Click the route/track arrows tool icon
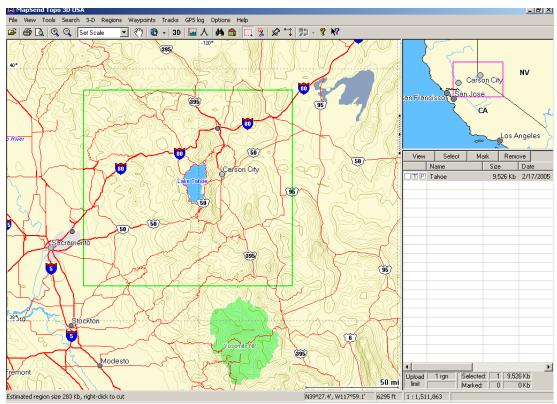Viewport: 557px width, 404px height. 288,32
